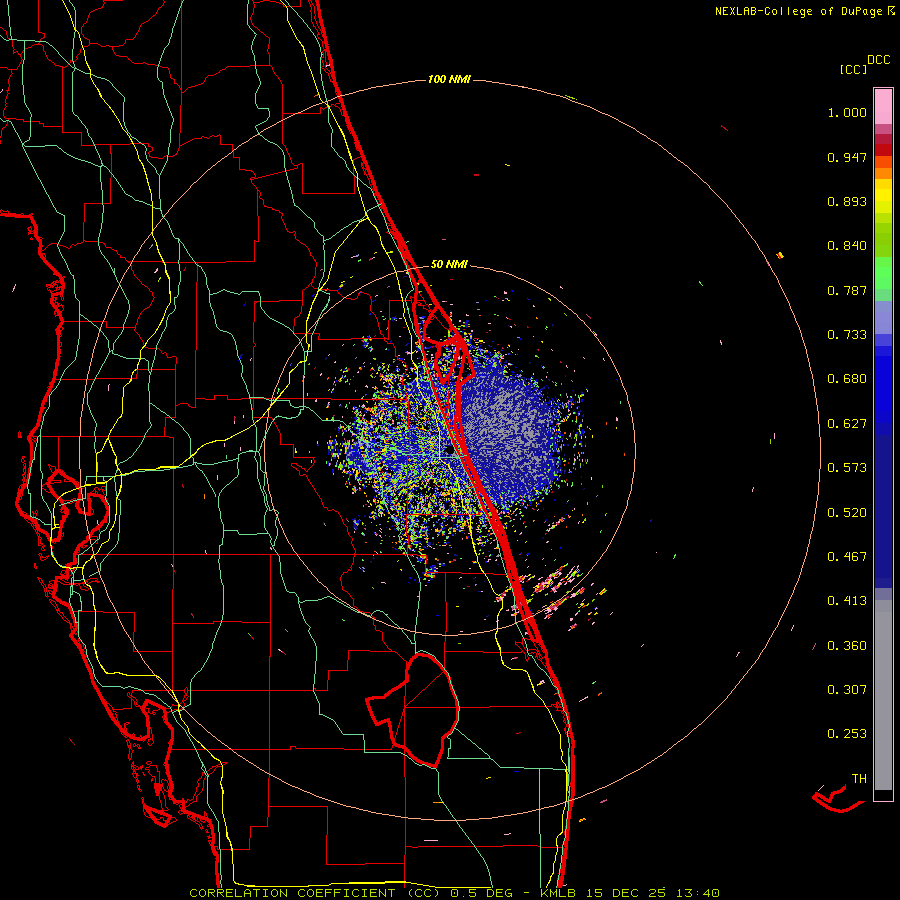
Task: Click the 0.627 scale value
Action: (x=847, y=424)
